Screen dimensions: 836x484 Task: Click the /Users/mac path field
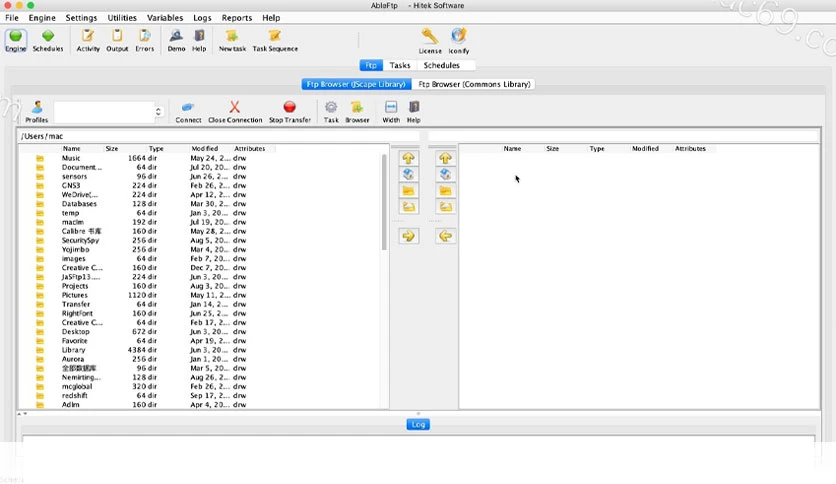(x=219, y=136)
